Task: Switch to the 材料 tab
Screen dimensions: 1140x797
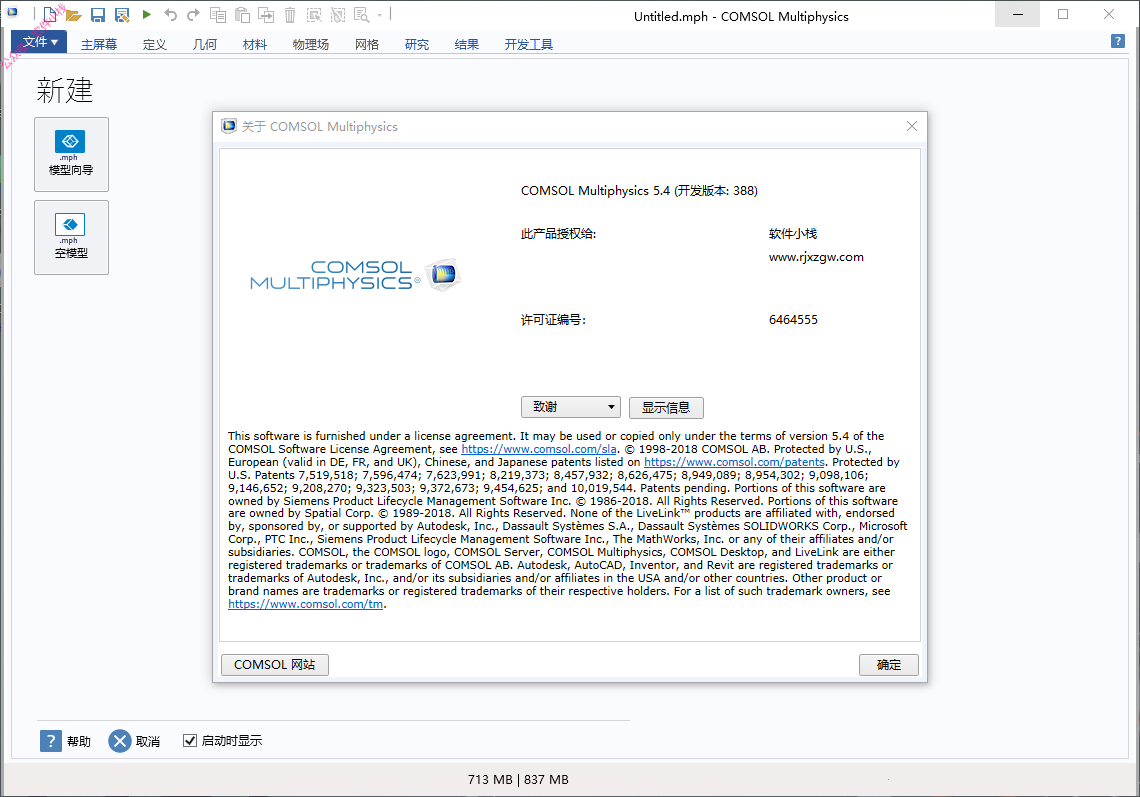Action: [x=254, y=44]
